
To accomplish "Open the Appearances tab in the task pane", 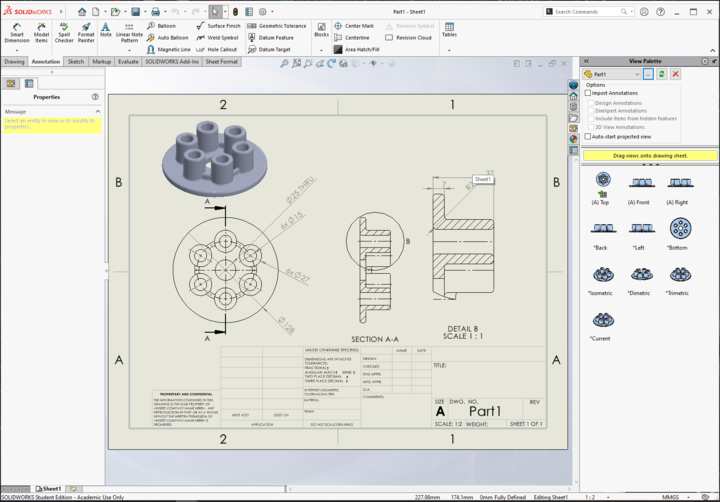I will 574,139.
